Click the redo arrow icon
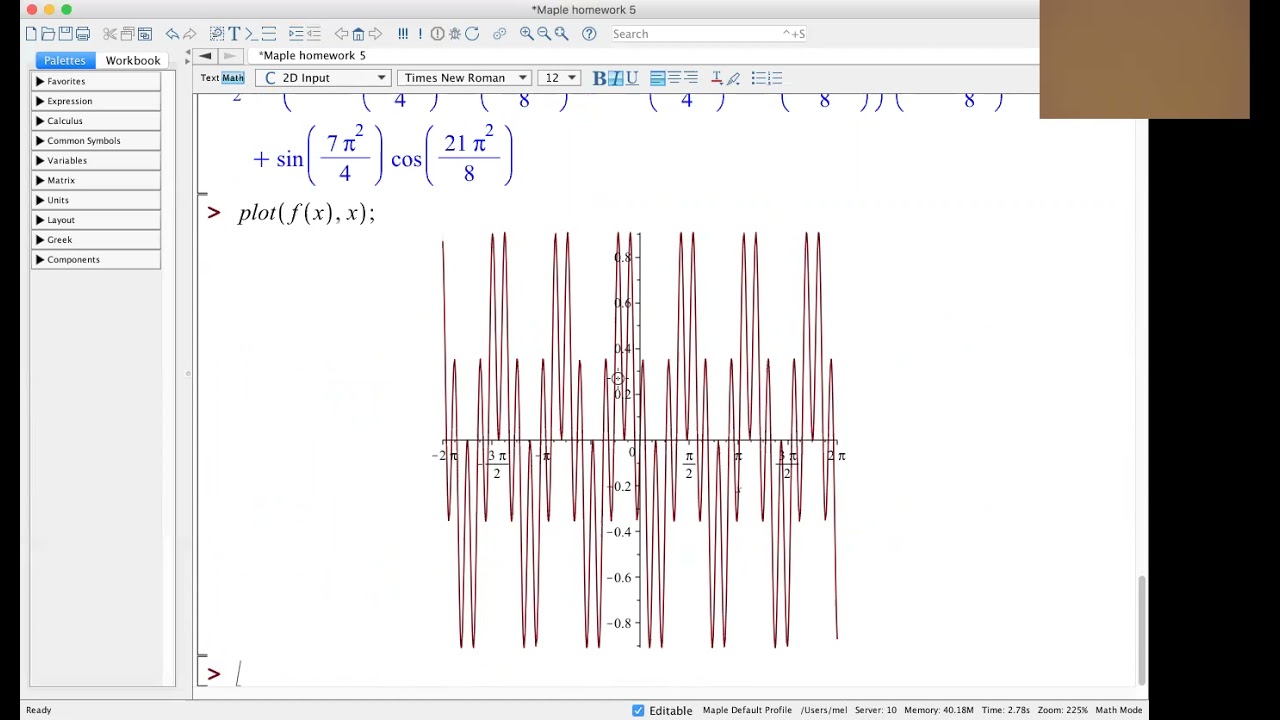The height and width of the screenshot is (720, 1280). pyautogui.click(x=189, y=34)
